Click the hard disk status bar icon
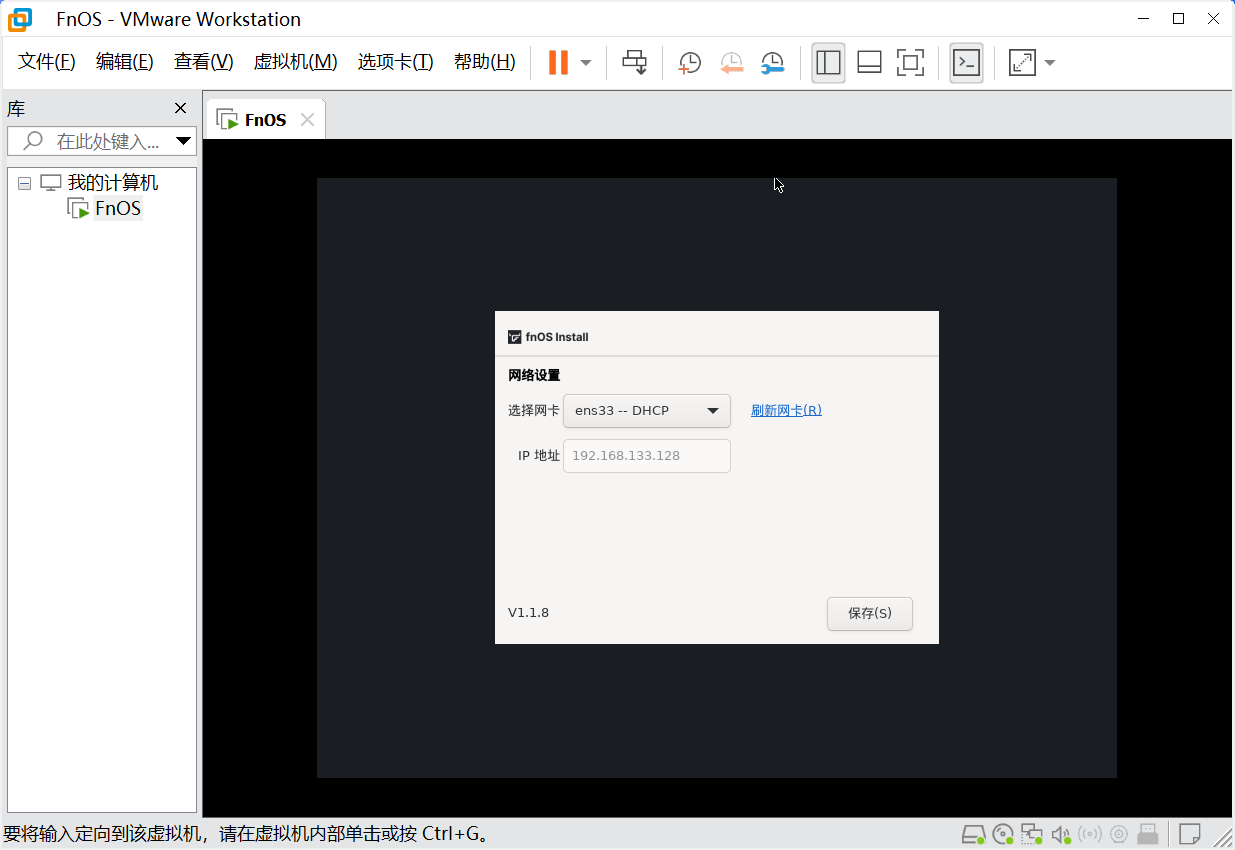This screenshot has height=850, width=1235. 973,834
